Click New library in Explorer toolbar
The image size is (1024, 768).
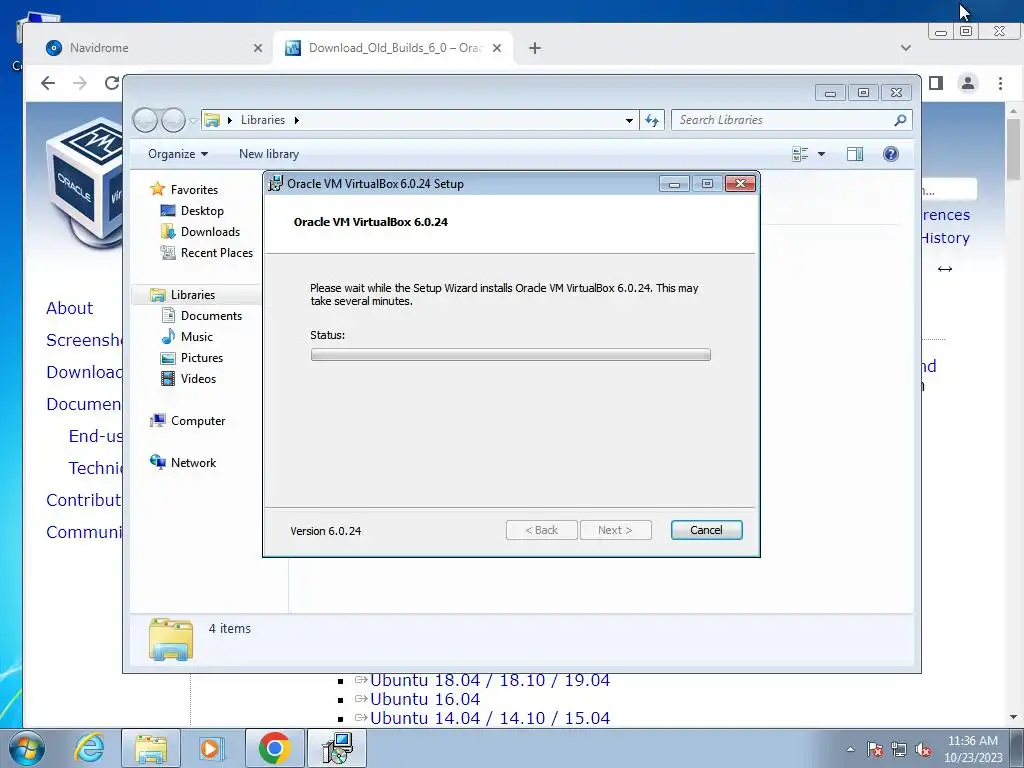[x=268, y=154]
